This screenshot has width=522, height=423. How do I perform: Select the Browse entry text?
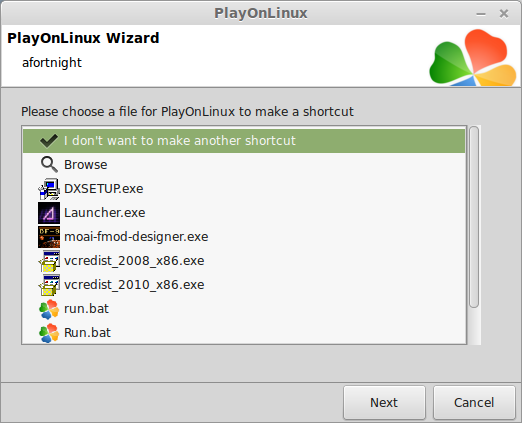[x=86, y=165]
